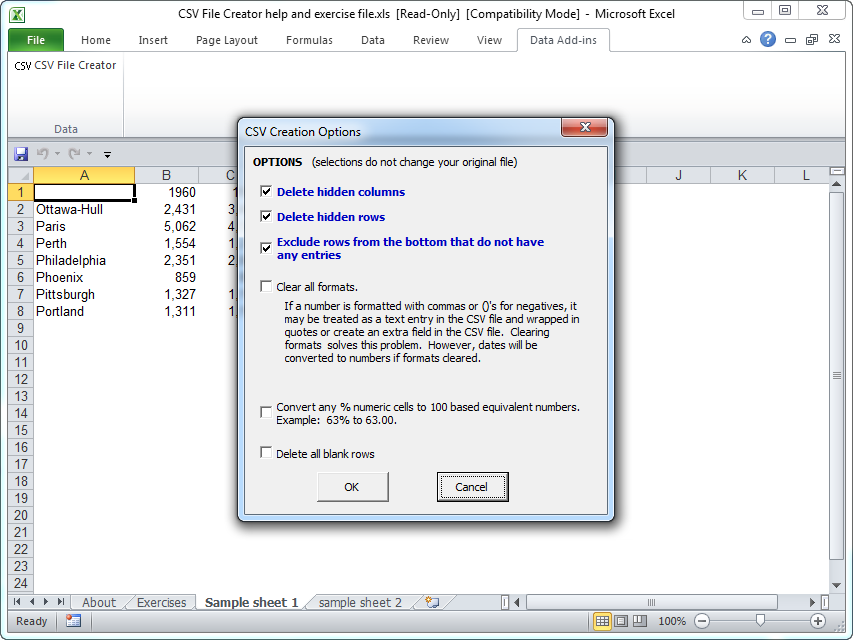This screenshot has width=853, height=640.
Task: Open the Formulas ribbon tab
Action: click(x=309, y=40)
